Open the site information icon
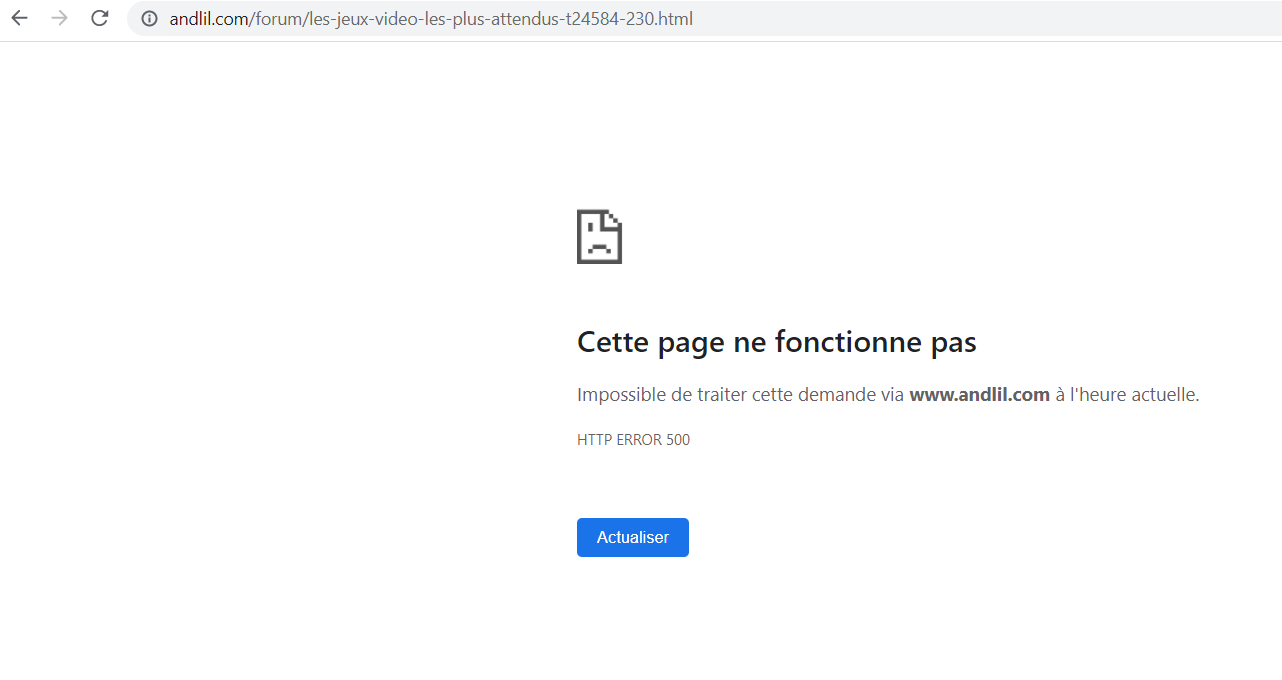 point(150,19)
